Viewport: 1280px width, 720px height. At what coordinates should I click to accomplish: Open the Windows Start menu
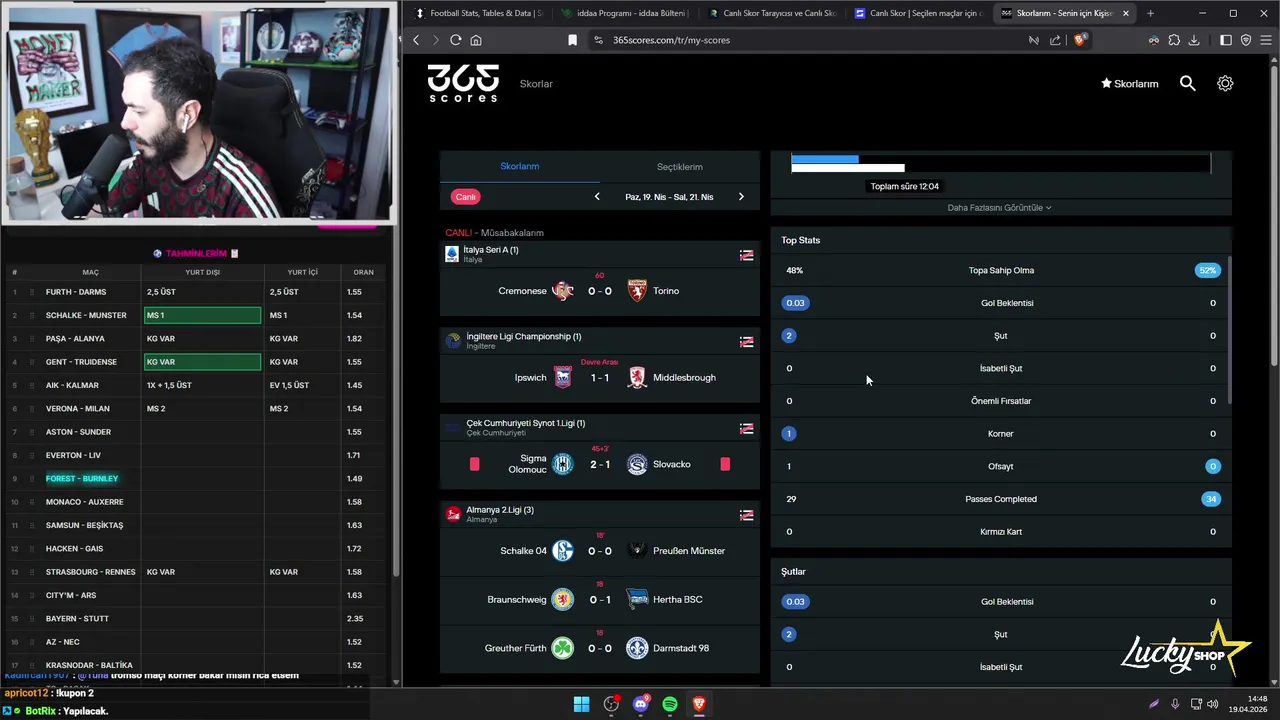tap(581, 704)
